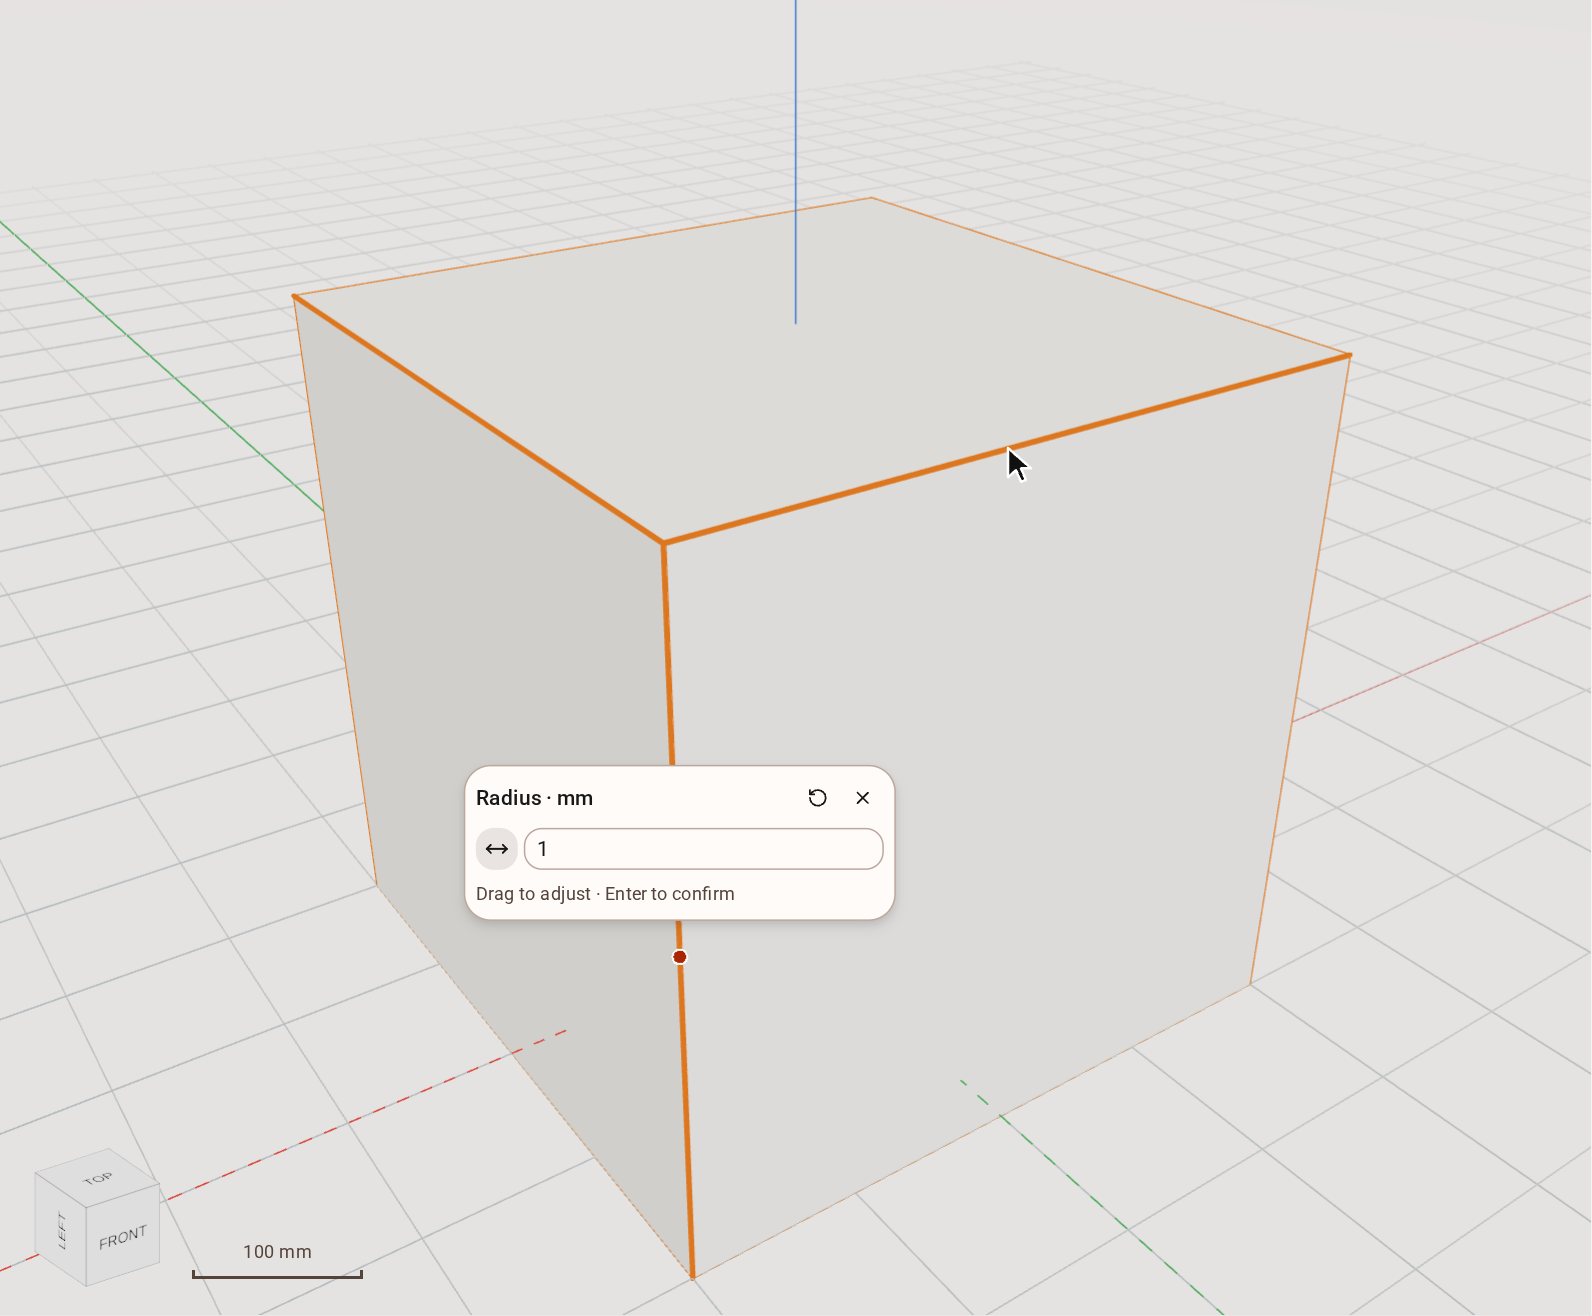Select the red fillet handle dot on the edge
Viewport: 1592px width, 1316px height.
pyautogui.click(x=680, y=957)
